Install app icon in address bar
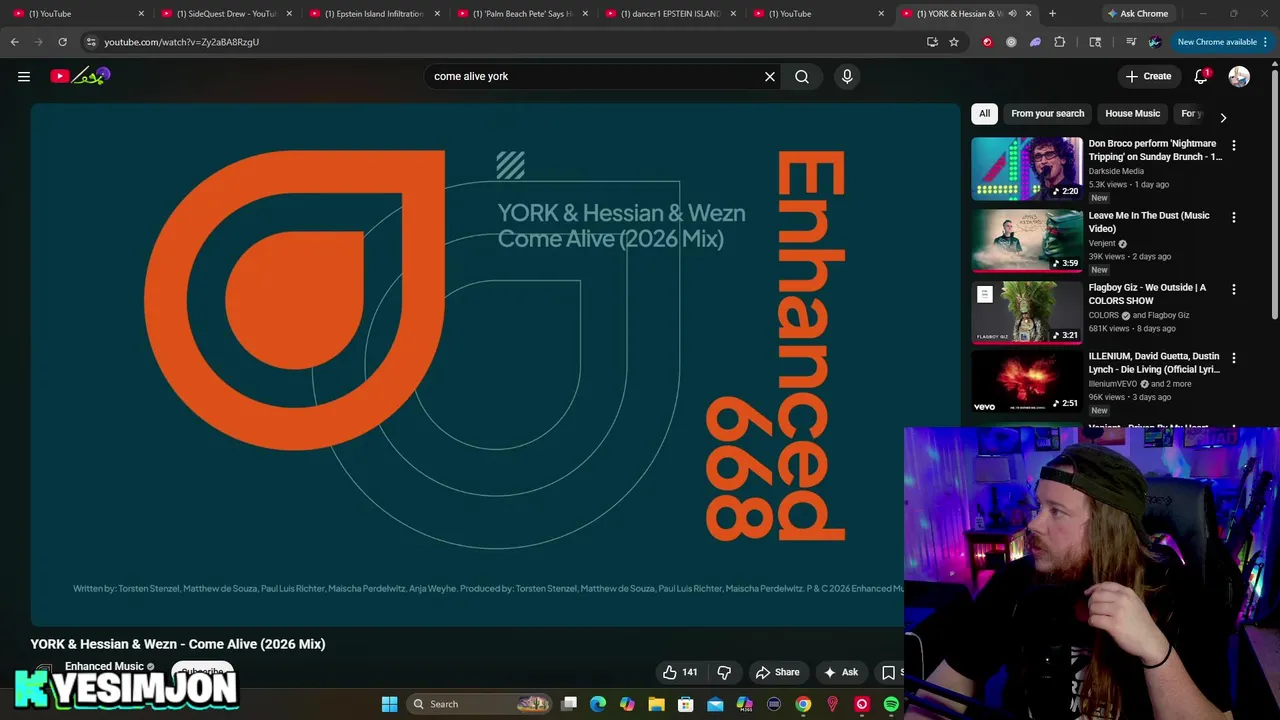 click(x=932, y=42)
